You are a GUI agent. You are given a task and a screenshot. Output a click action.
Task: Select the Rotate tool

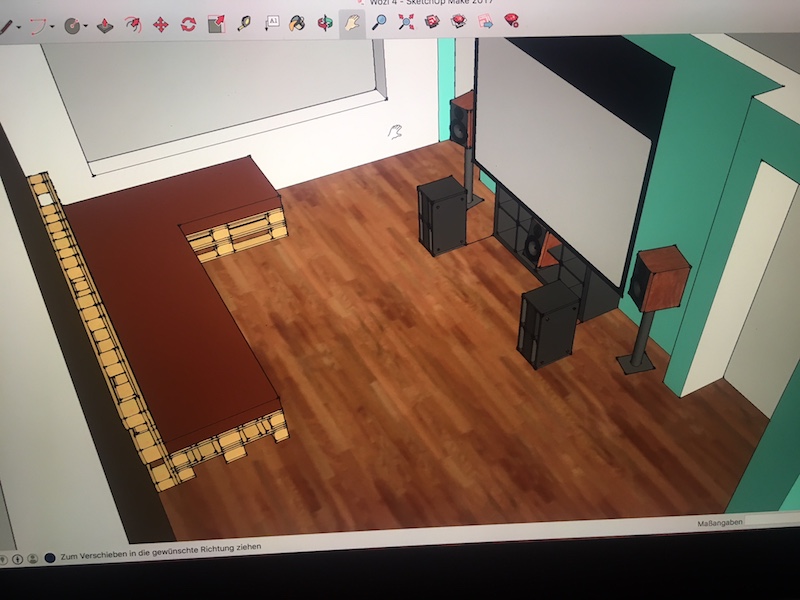pyautogui.click(x=188, y=24)
